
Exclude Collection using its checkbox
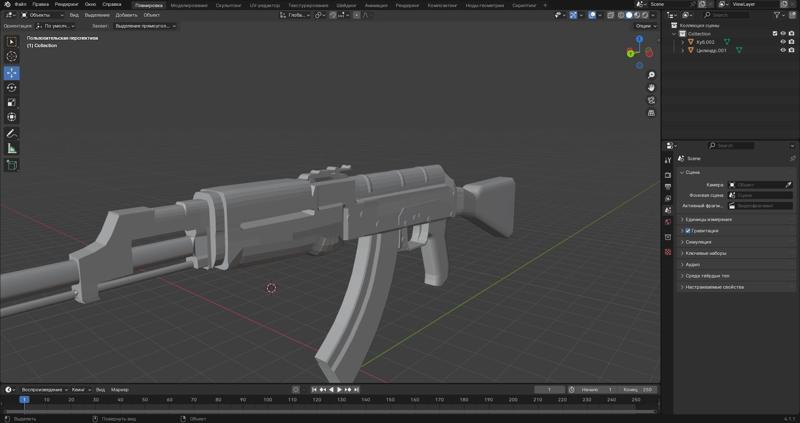775,34
